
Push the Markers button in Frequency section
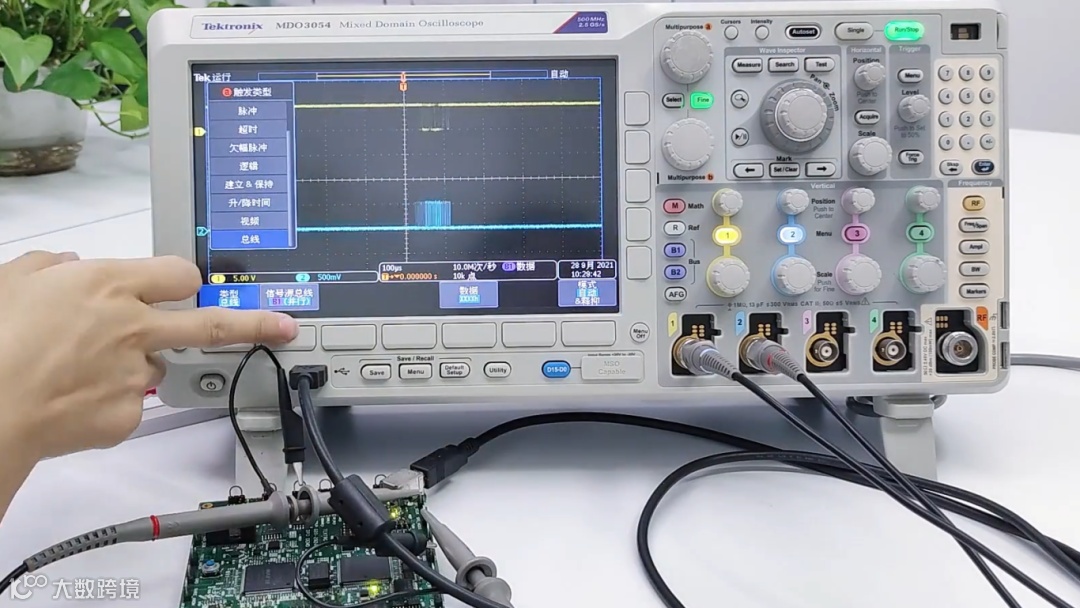975,291
